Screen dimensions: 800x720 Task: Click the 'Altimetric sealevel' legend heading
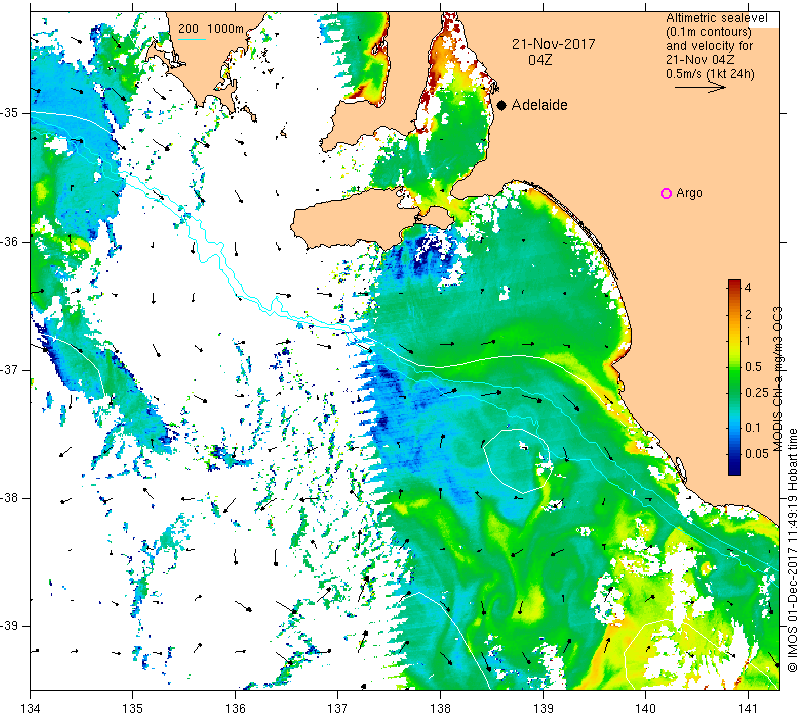coord(716,18)
